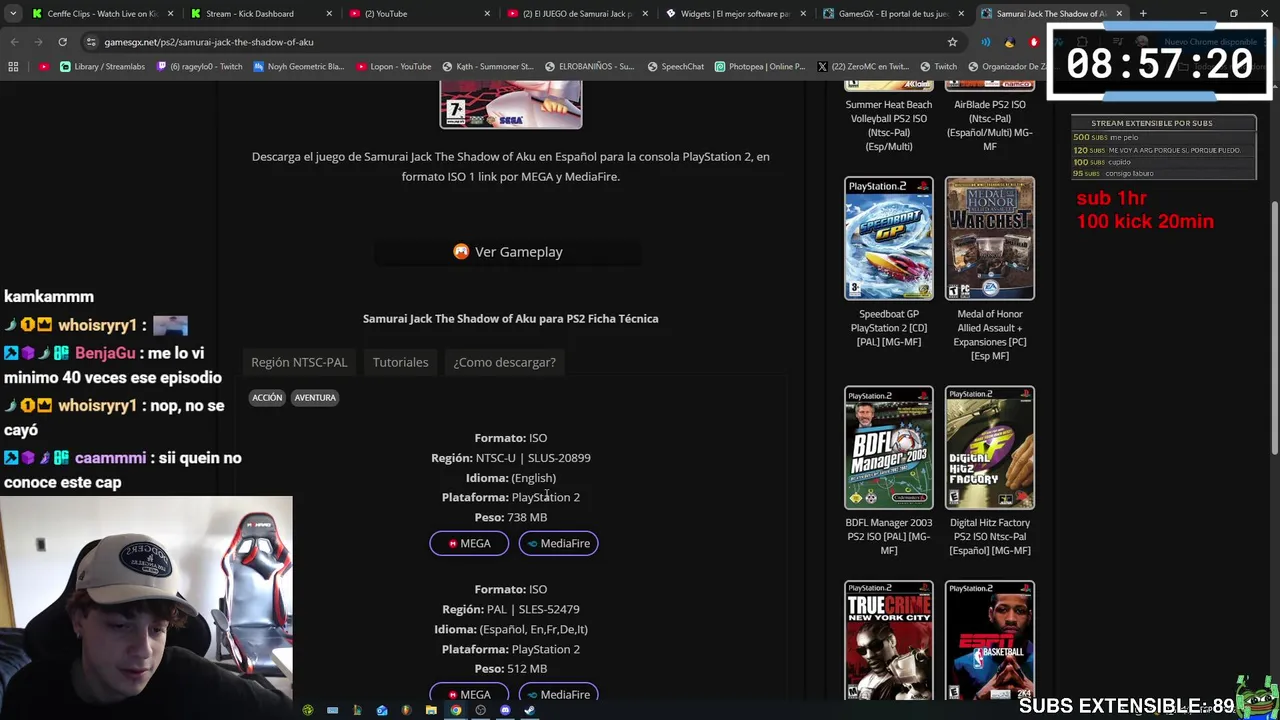Select the Región NTSC-PAL tab
The width and height of the screenshot is (1280, 720).
click(299, 362)
